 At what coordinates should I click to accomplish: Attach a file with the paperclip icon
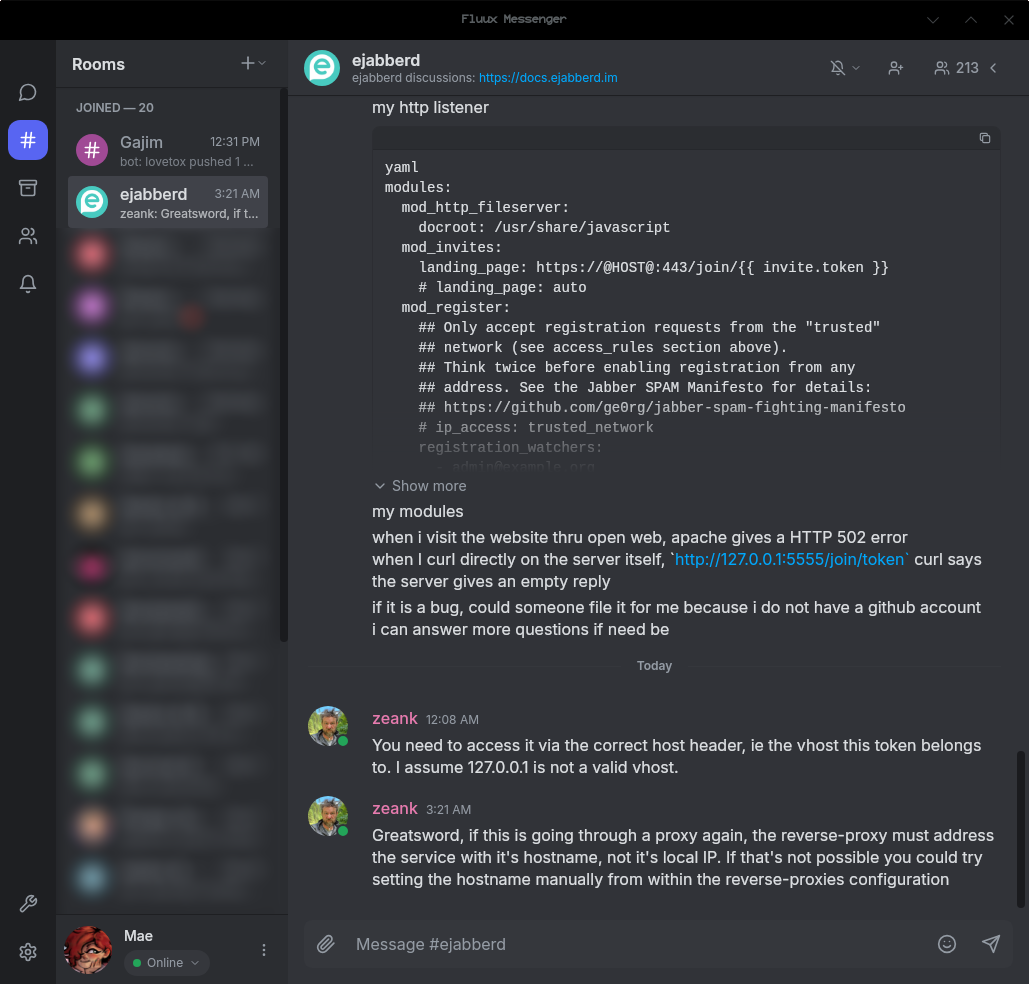tap(325, 943)
